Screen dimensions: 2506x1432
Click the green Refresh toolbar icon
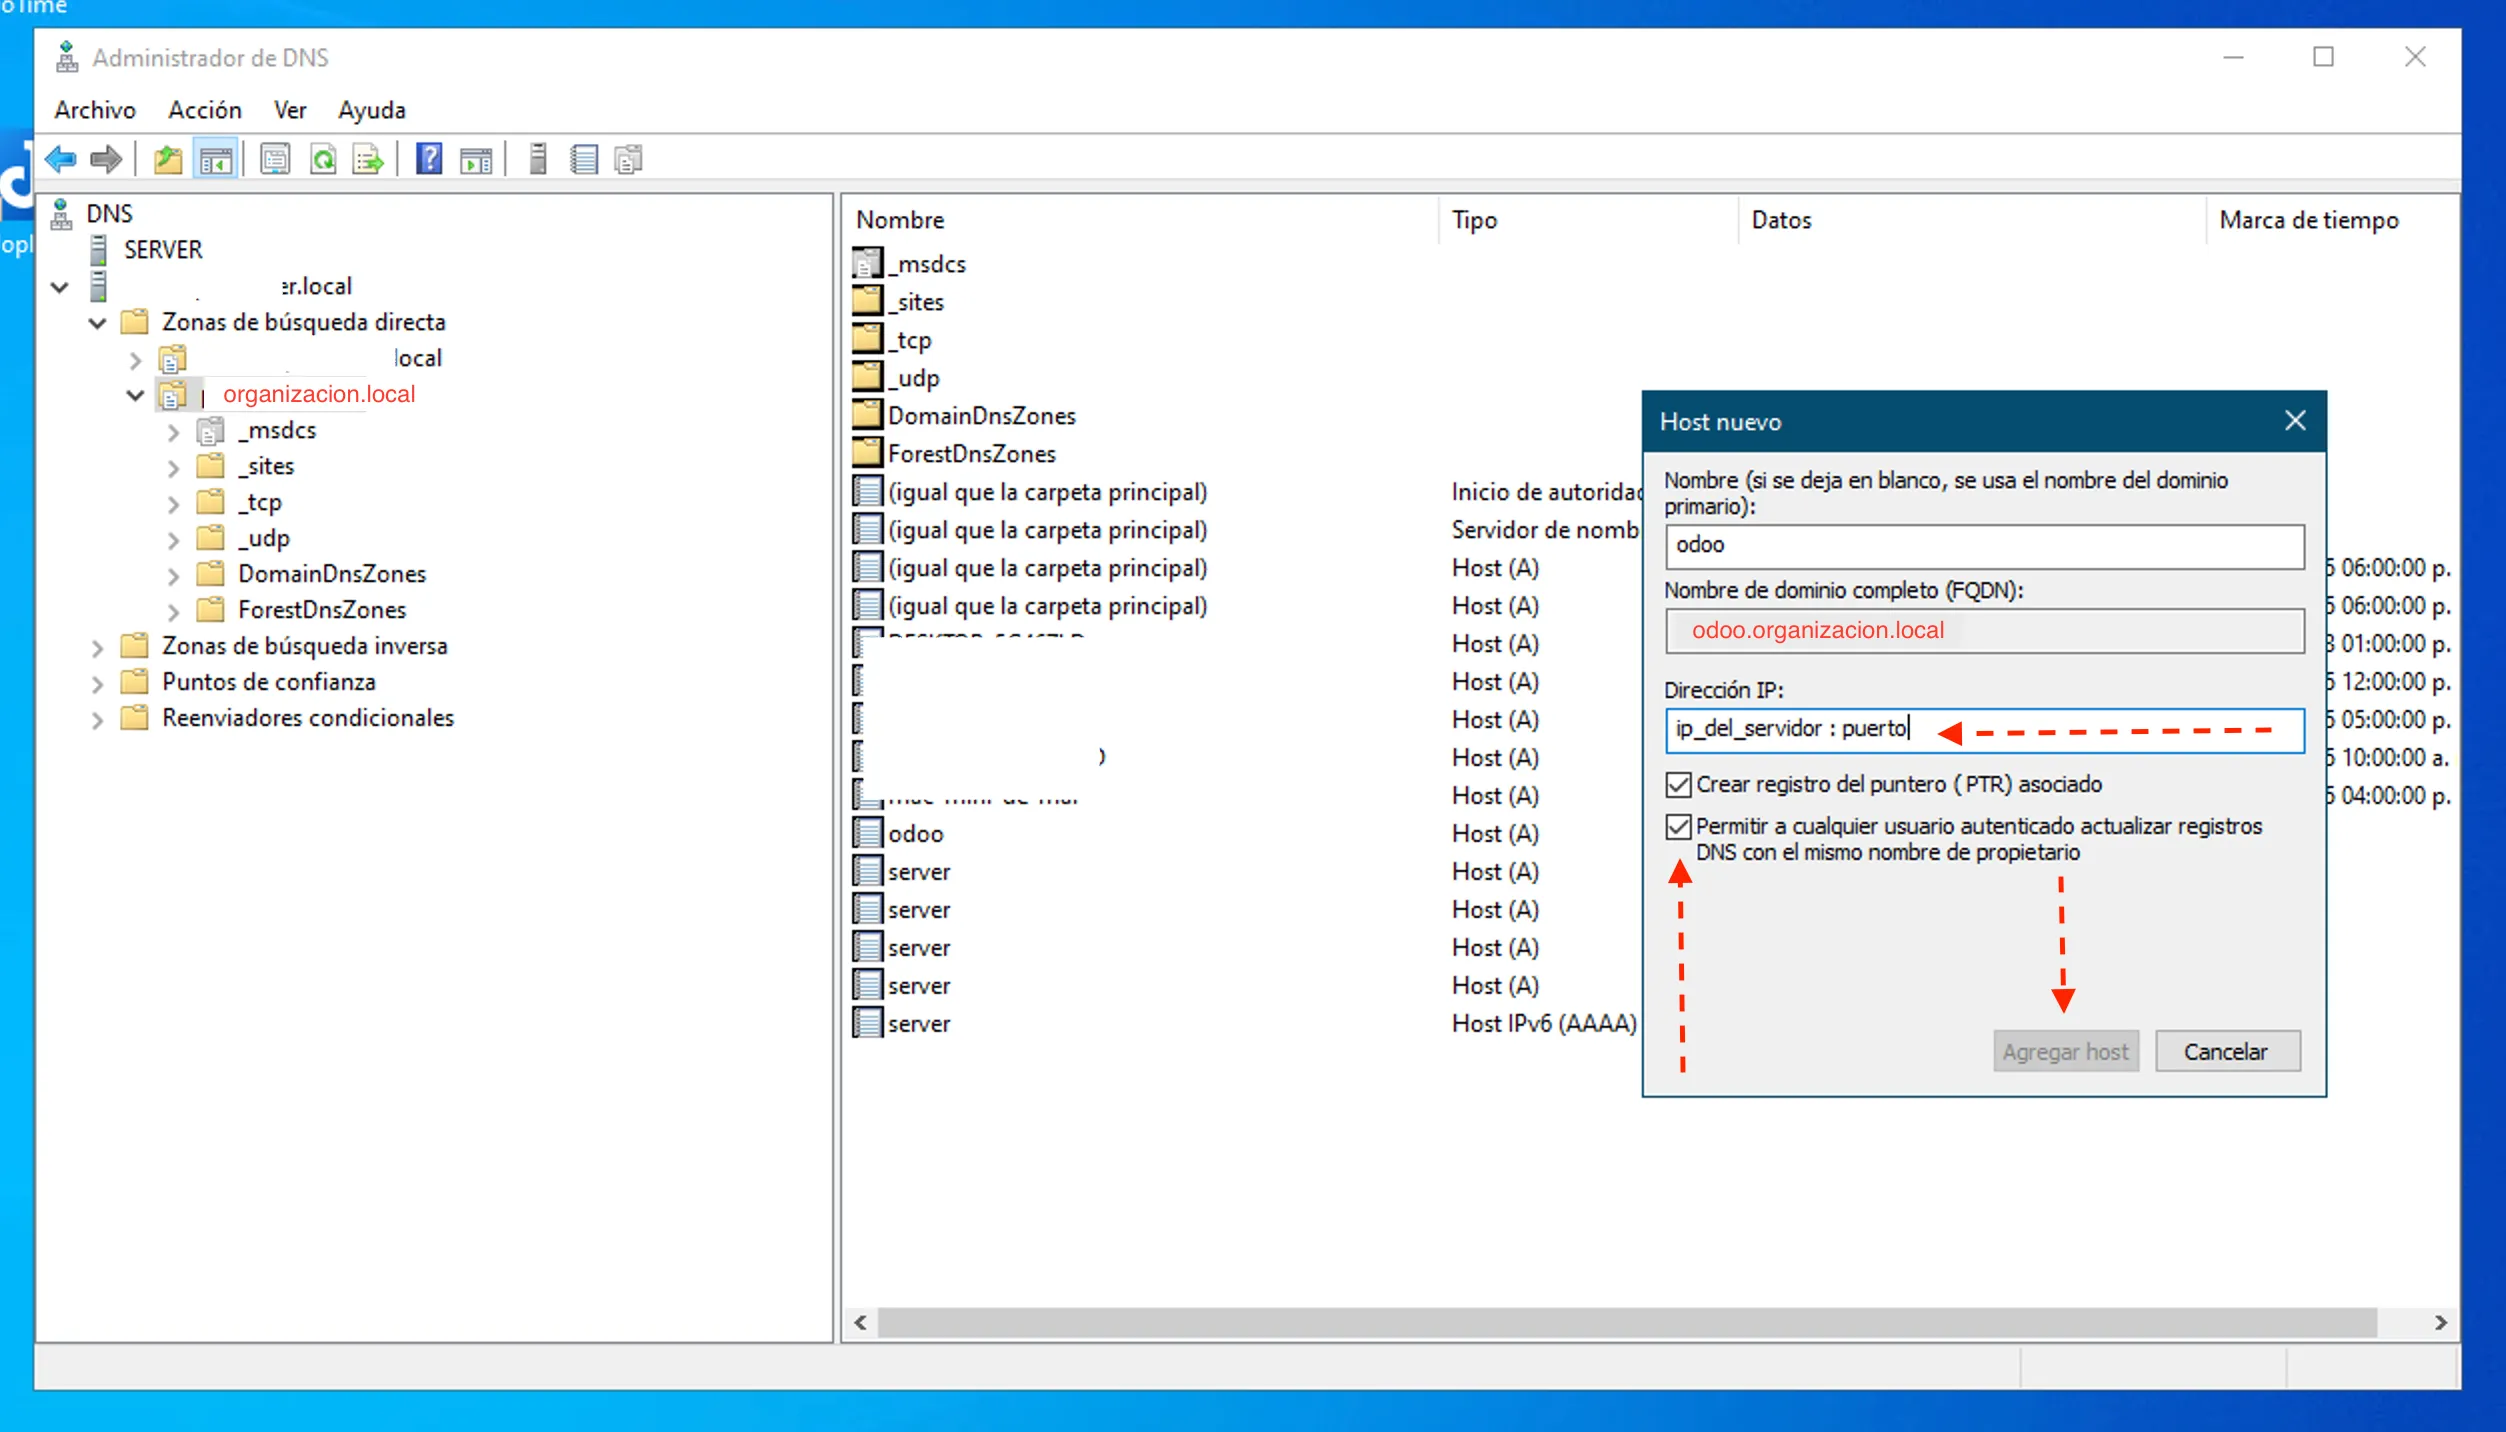(323, 159)
